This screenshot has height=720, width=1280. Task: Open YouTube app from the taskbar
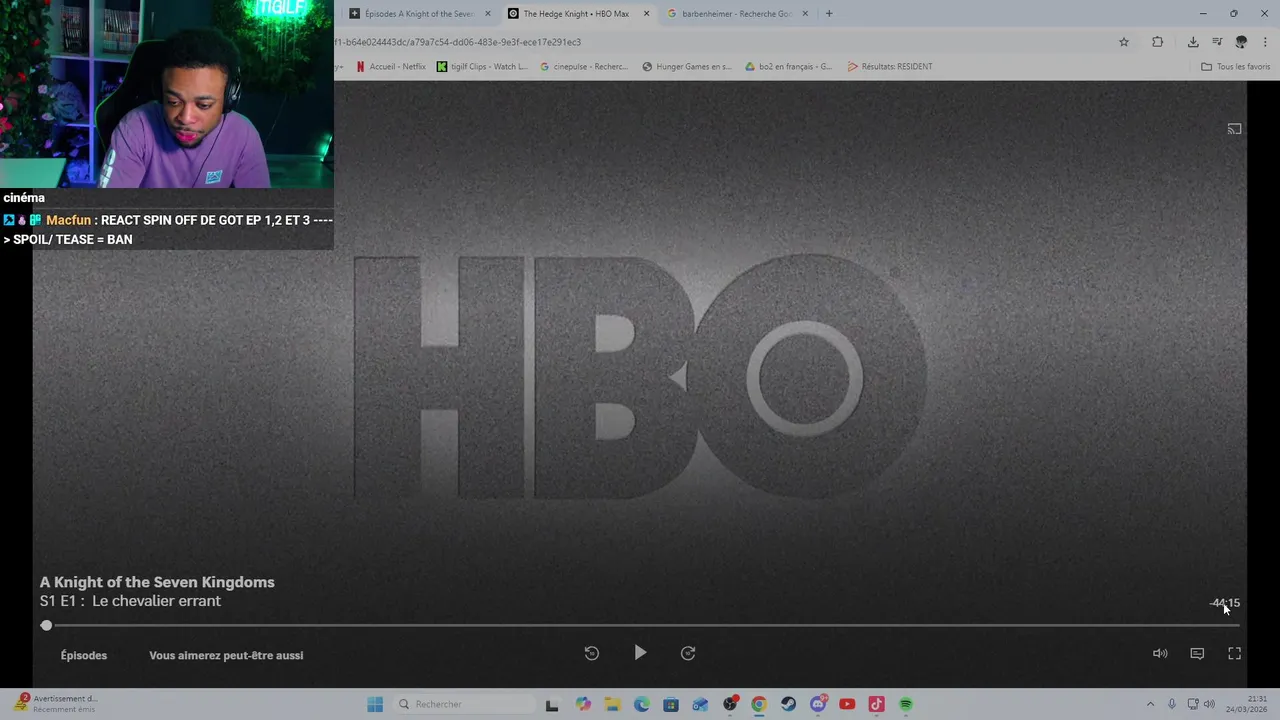[x=847, y=704]
